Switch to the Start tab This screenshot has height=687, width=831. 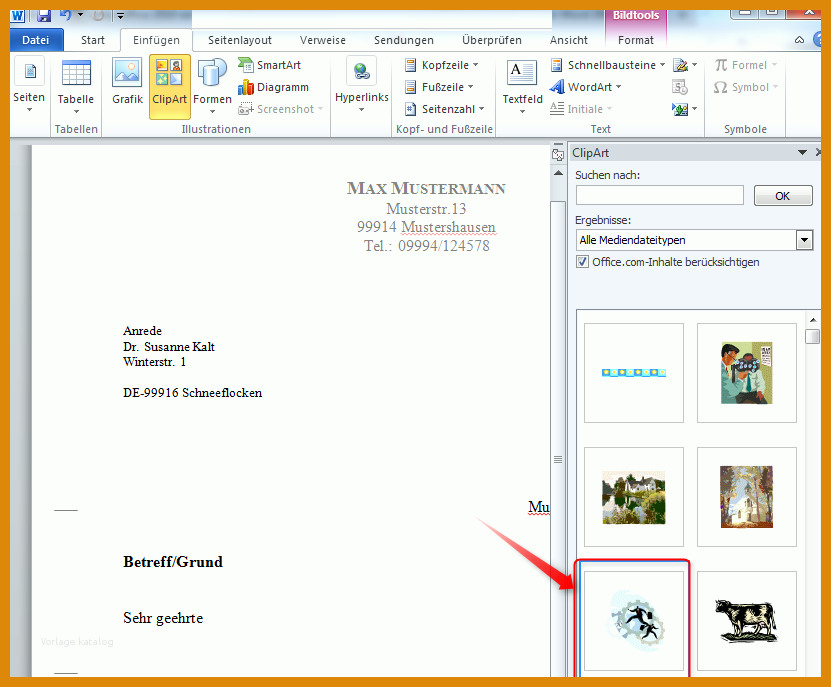point(93,40)
